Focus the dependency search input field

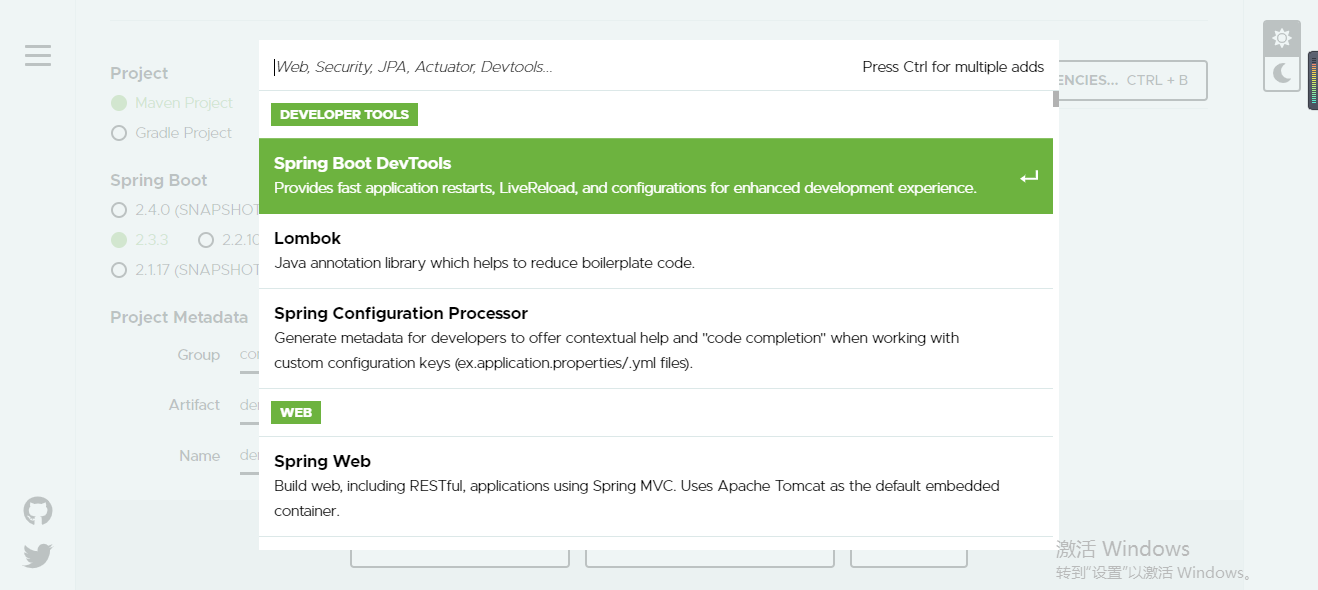pos(560,67)
